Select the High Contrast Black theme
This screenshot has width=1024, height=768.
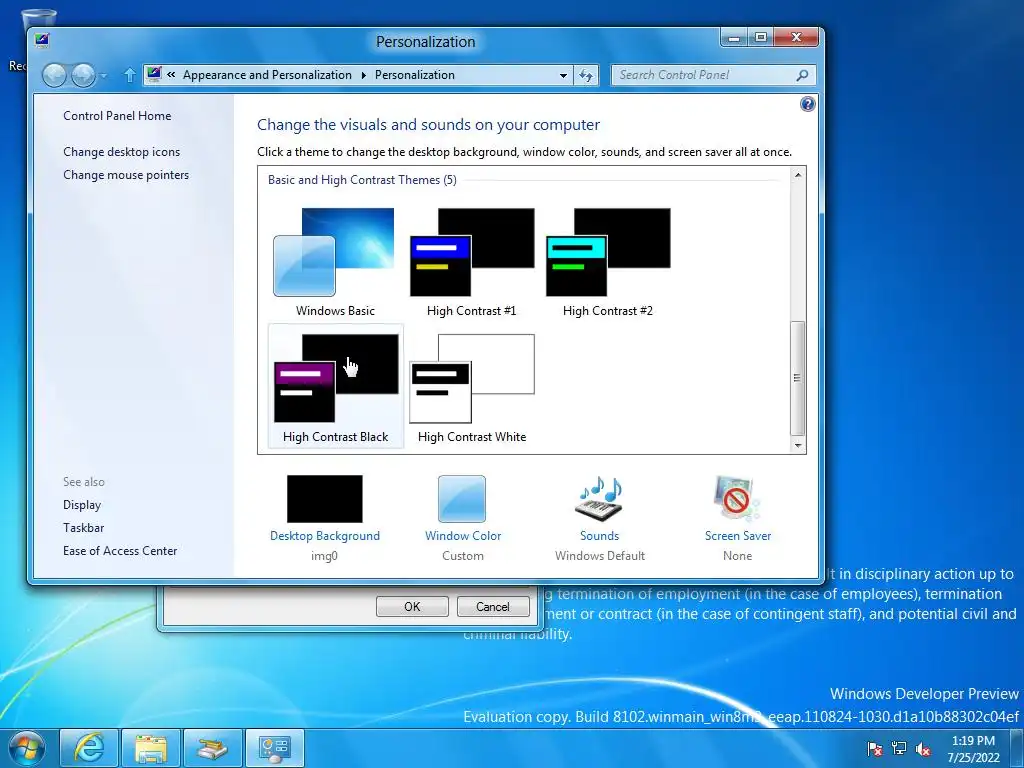(336, 387)
